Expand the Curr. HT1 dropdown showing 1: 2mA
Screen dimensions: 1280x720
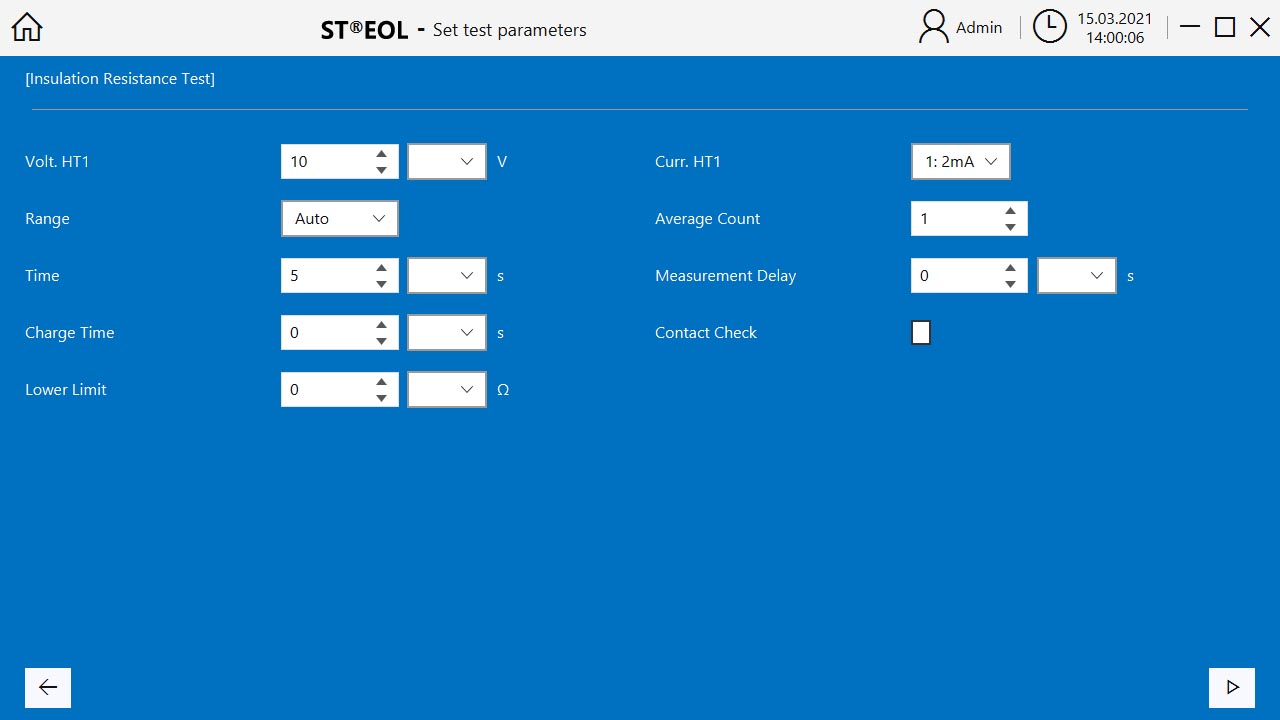tap(960, 162)
